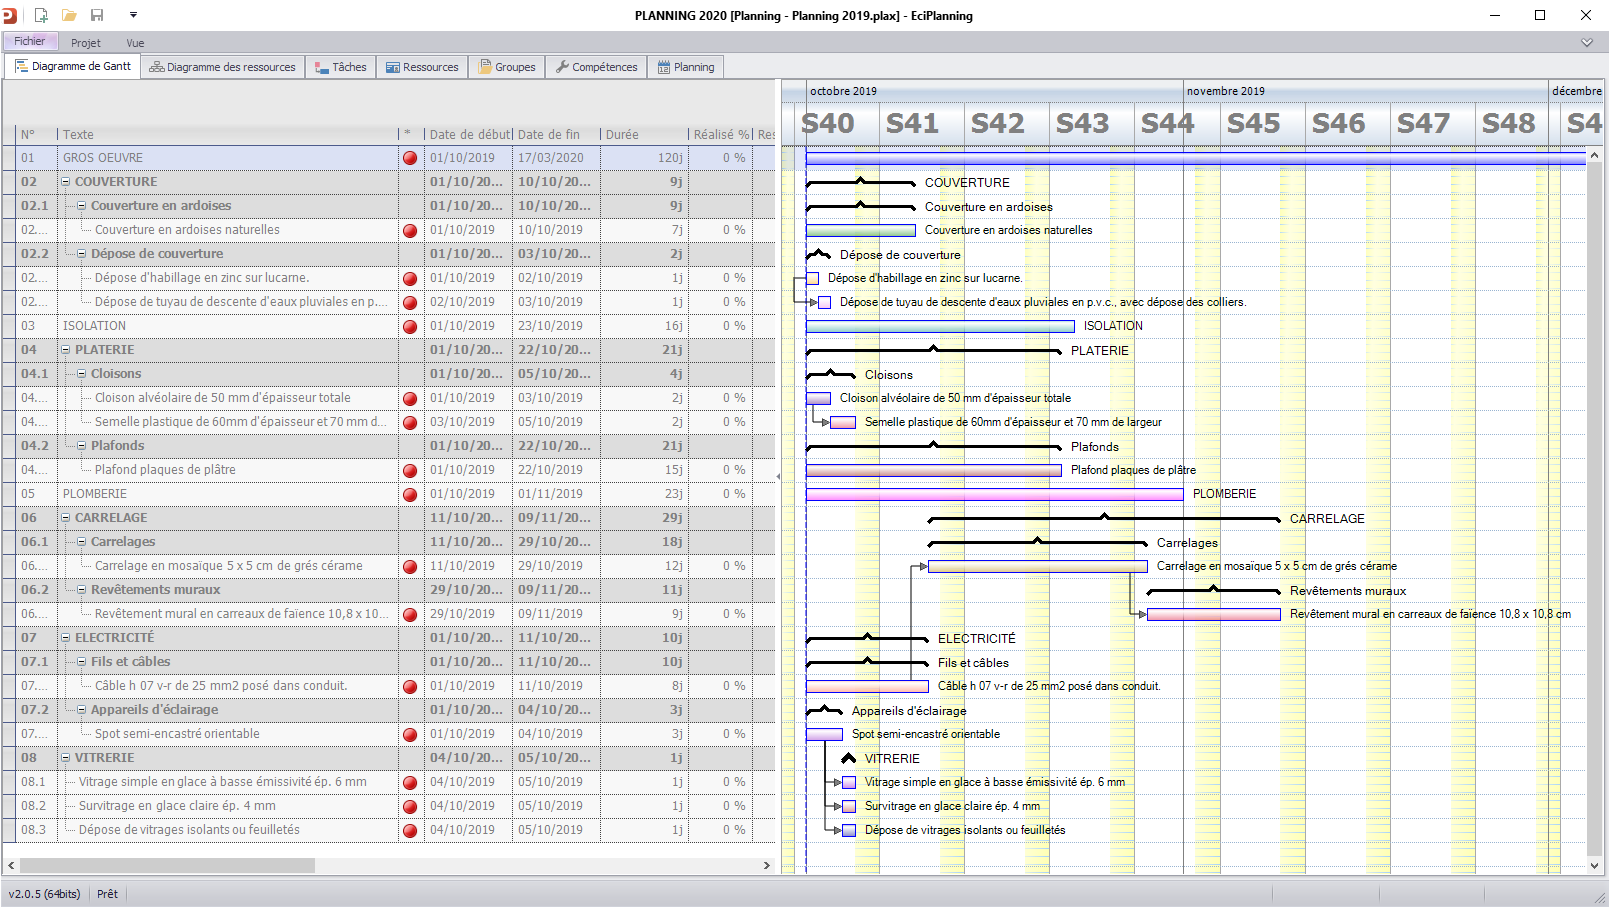Viewport: 1610px width, 908px height.
Task: Open the Fichier menu
Action: coord(29,41)
